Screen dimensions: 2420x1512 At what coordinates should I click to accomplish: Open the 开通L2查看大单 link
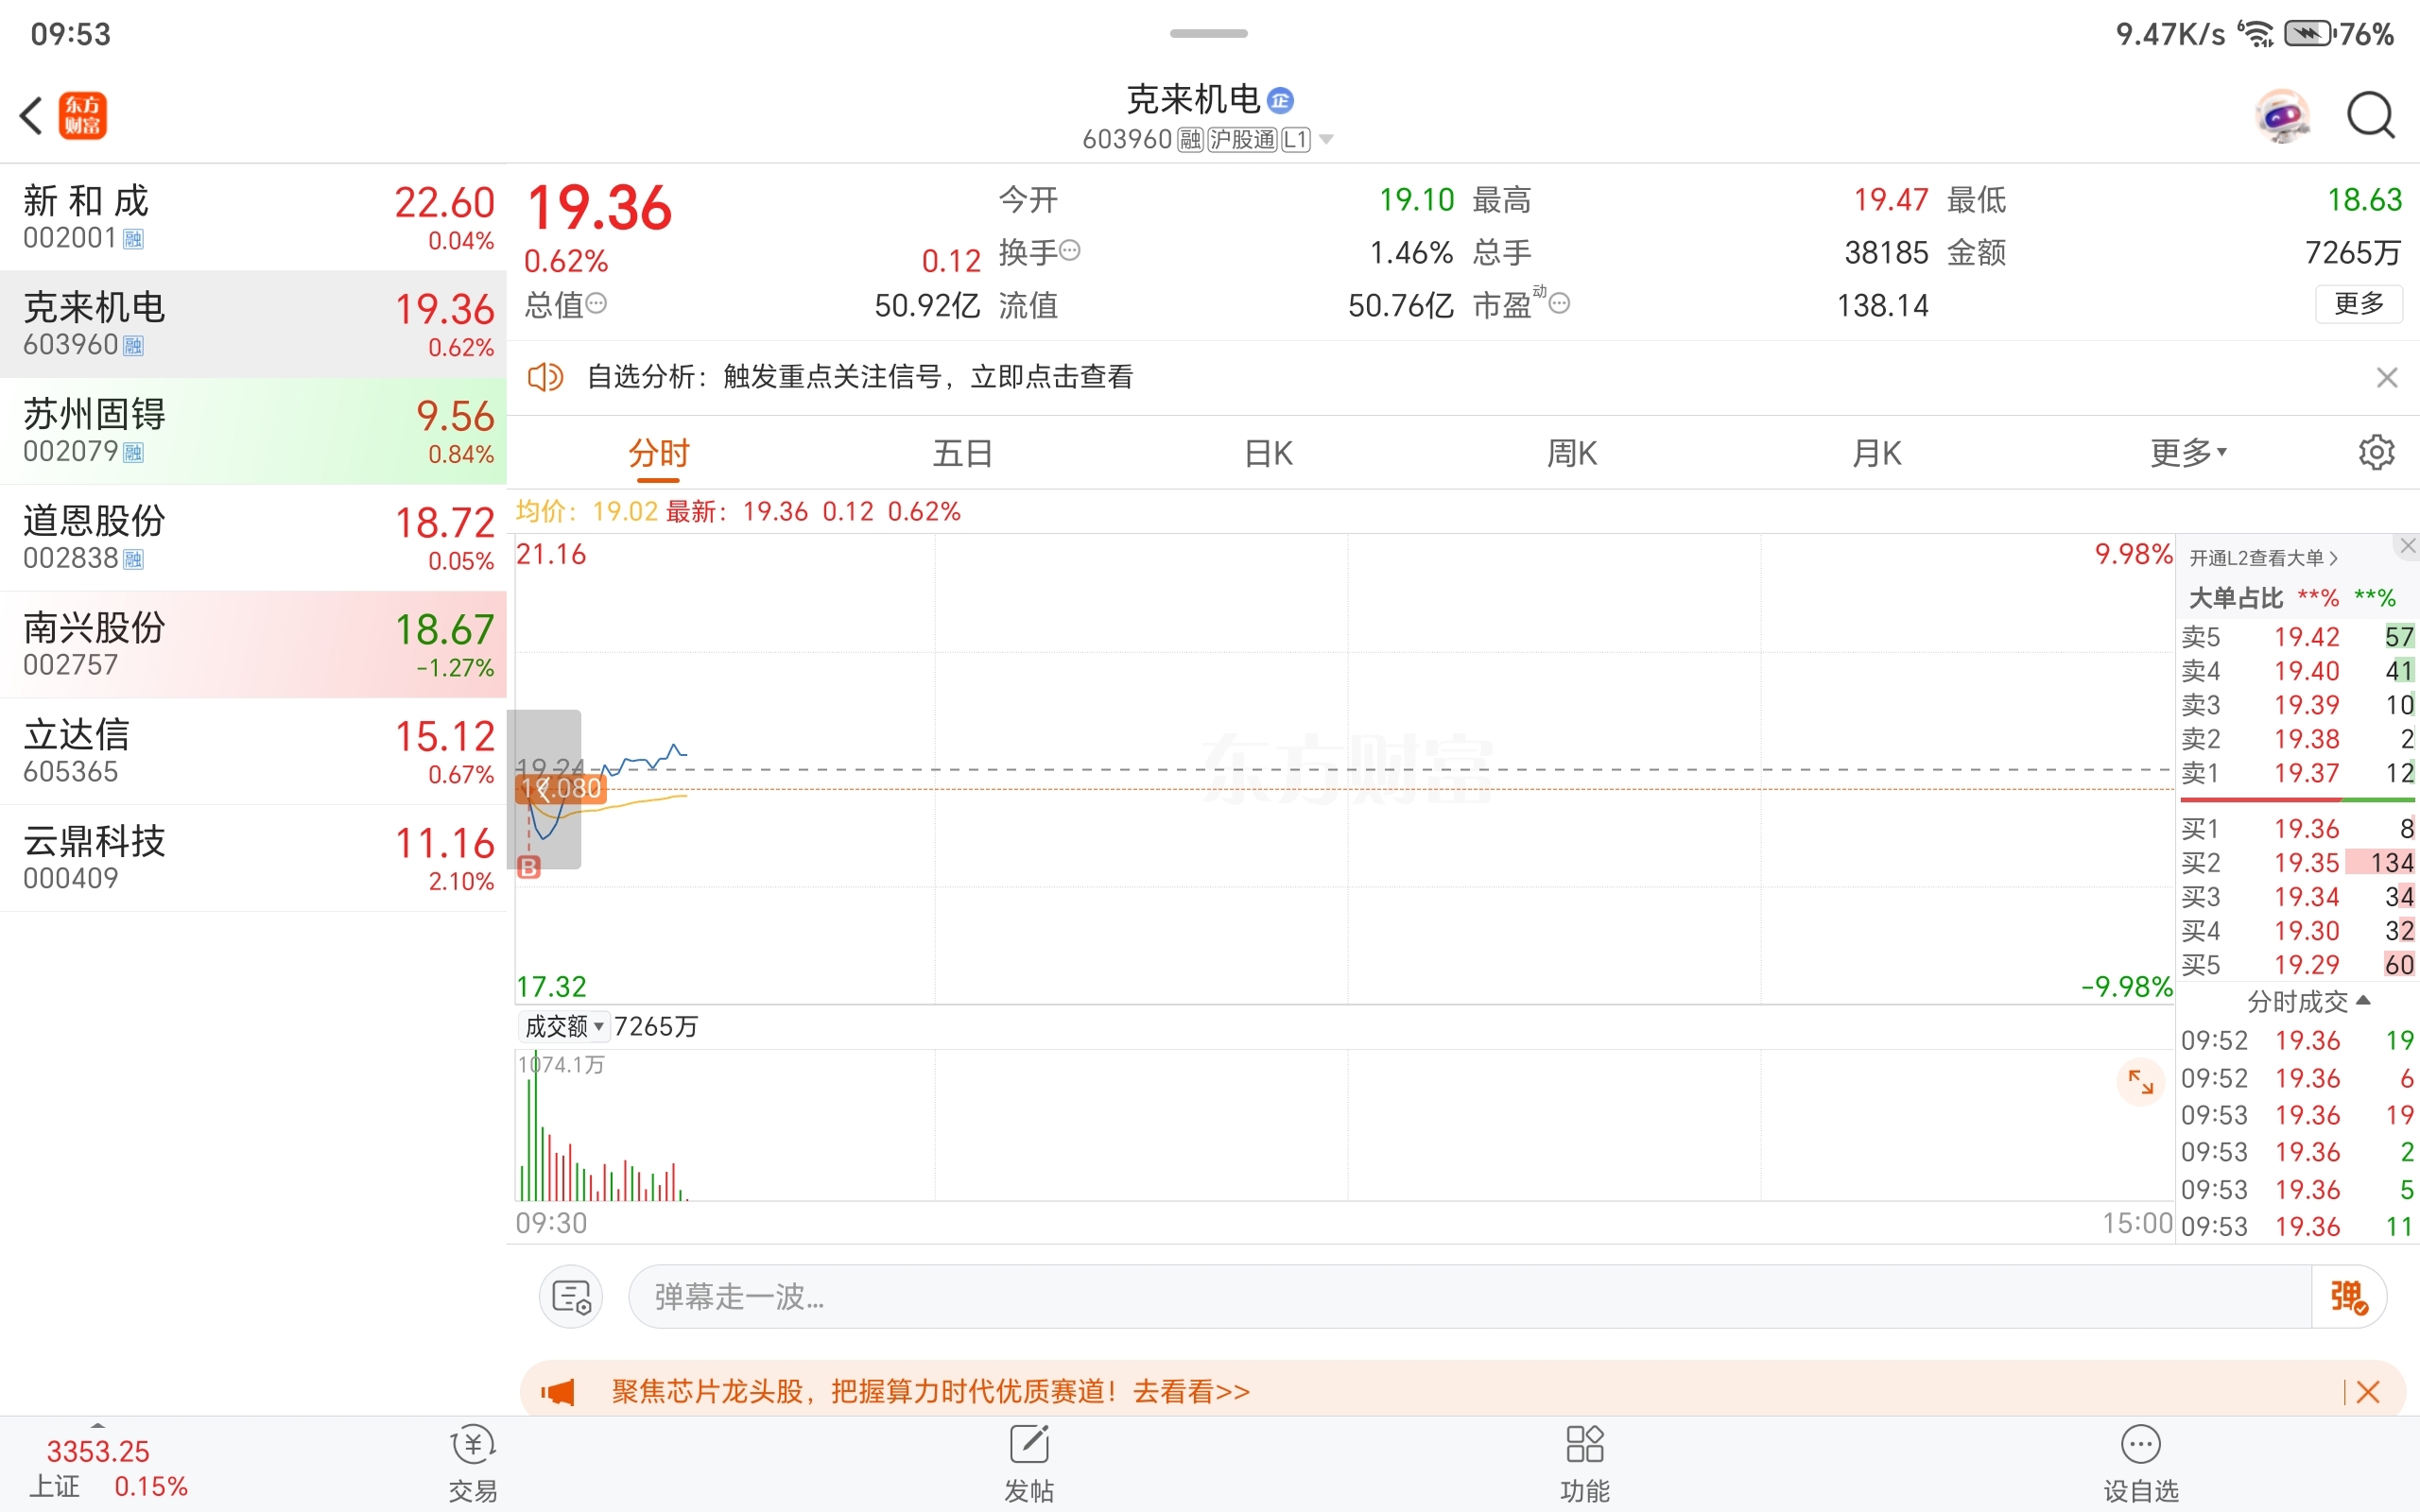(x=2263, y=558)
